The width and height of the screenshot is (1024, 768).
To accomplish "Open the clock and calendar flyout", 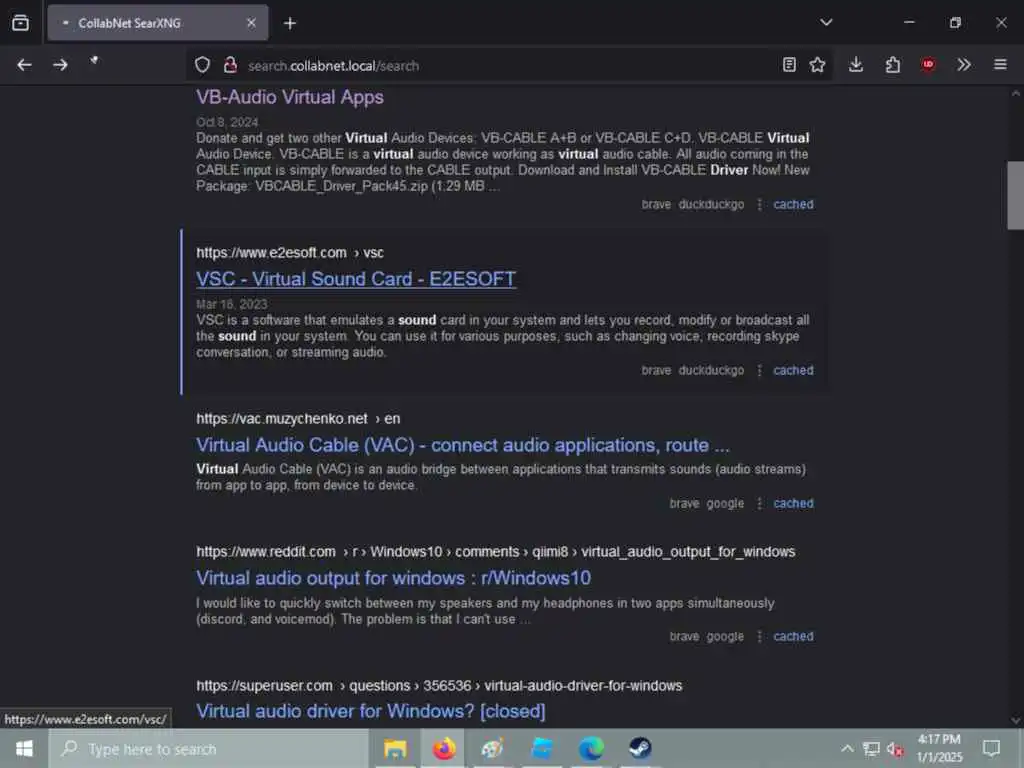I will [x=939, y=748].
